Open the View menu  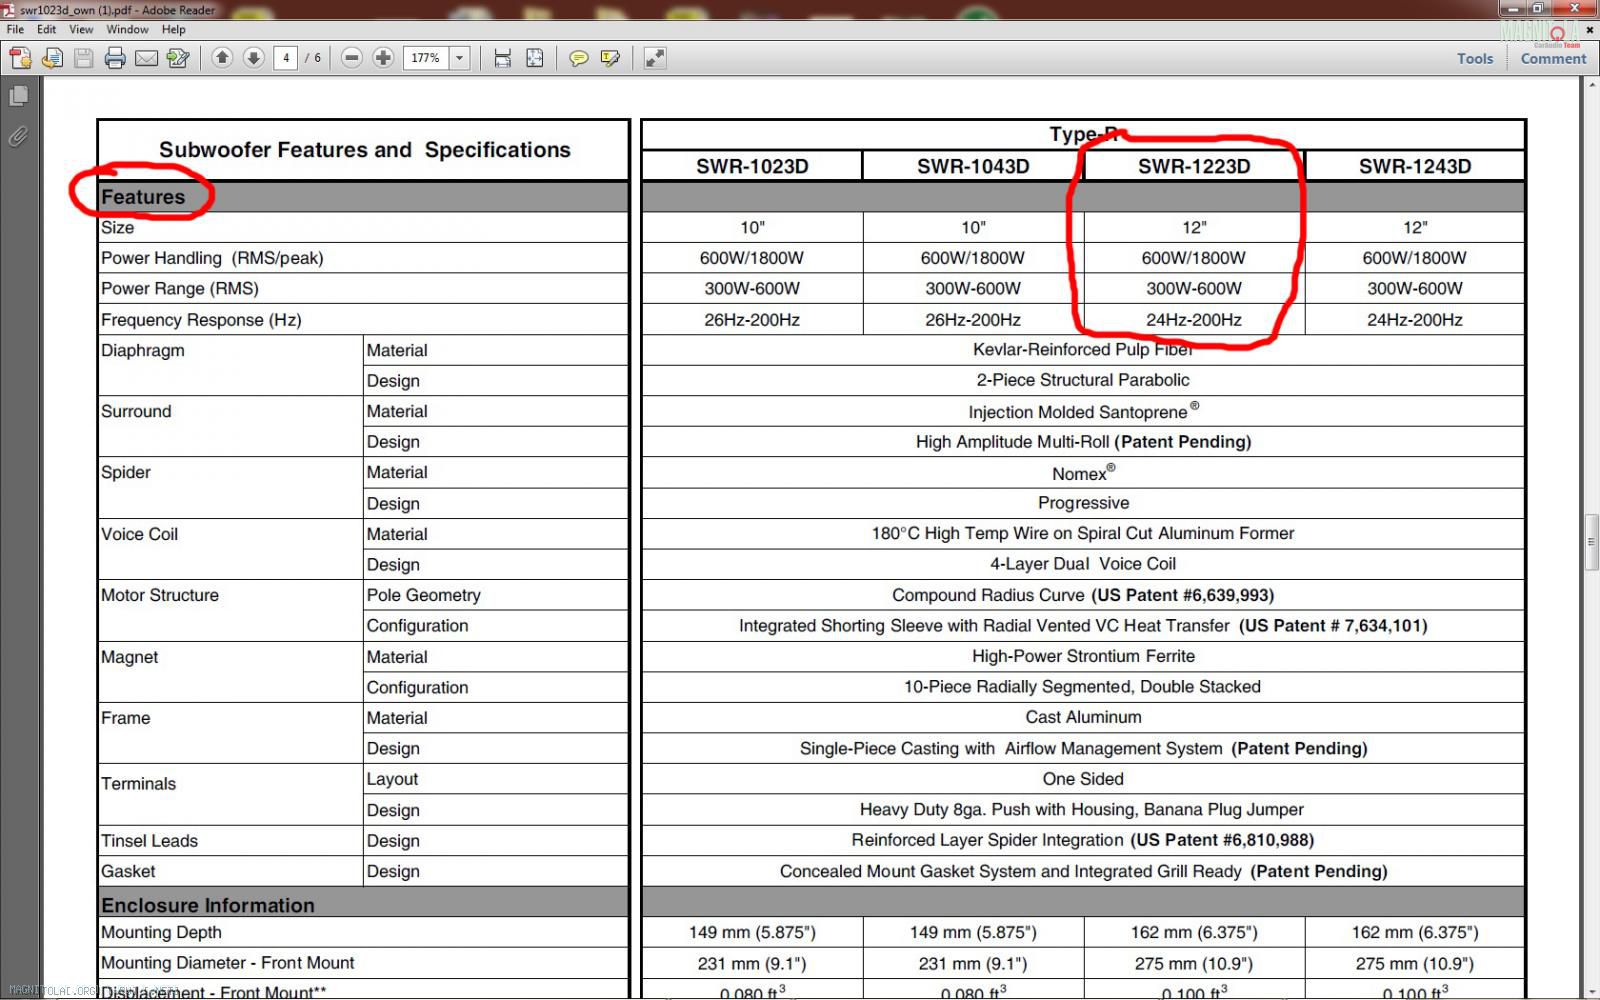[81, 29]
